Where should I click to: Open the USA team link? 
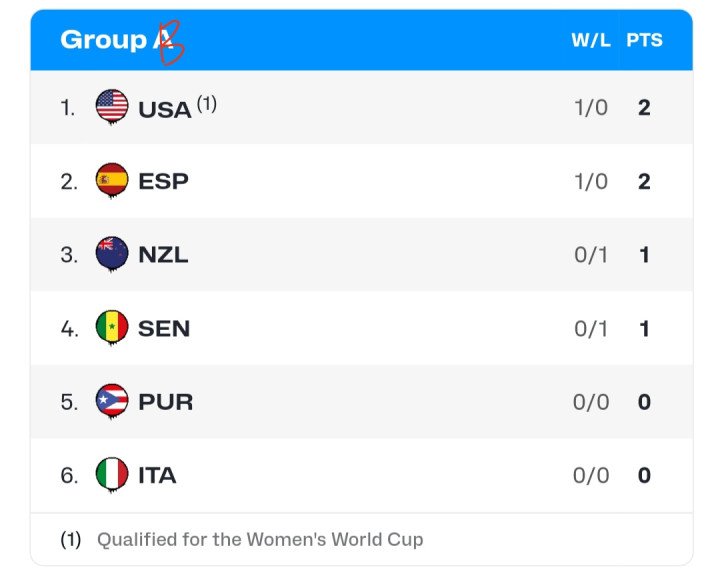pyautogui.click(x=165, y=109)
